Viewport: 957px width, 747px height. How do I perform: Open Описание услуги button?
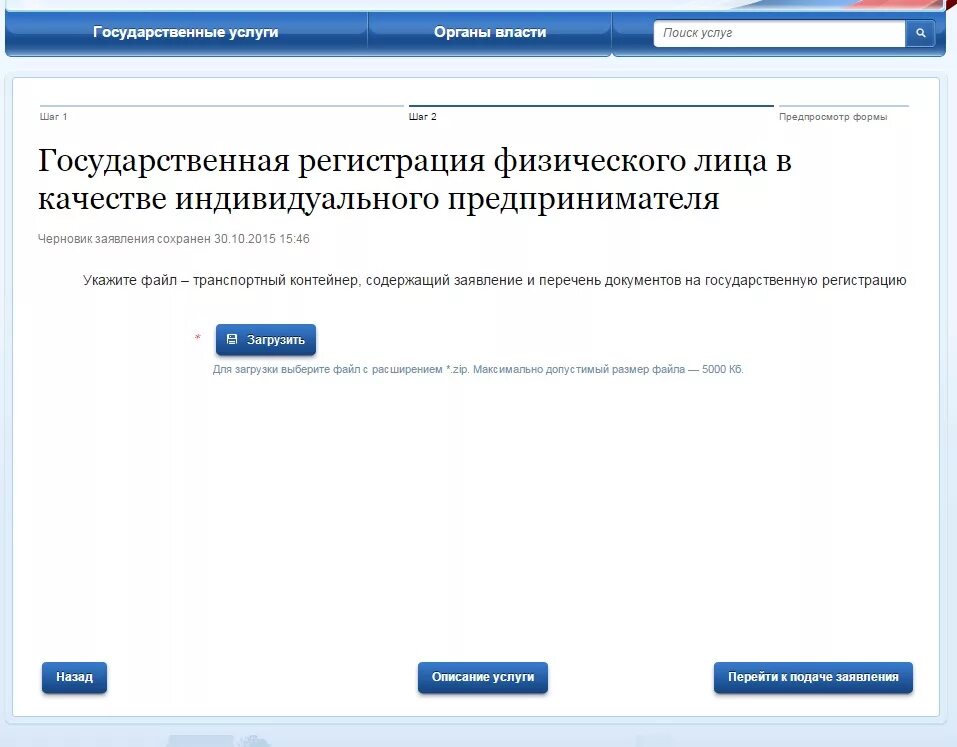(x=483, y=677)
